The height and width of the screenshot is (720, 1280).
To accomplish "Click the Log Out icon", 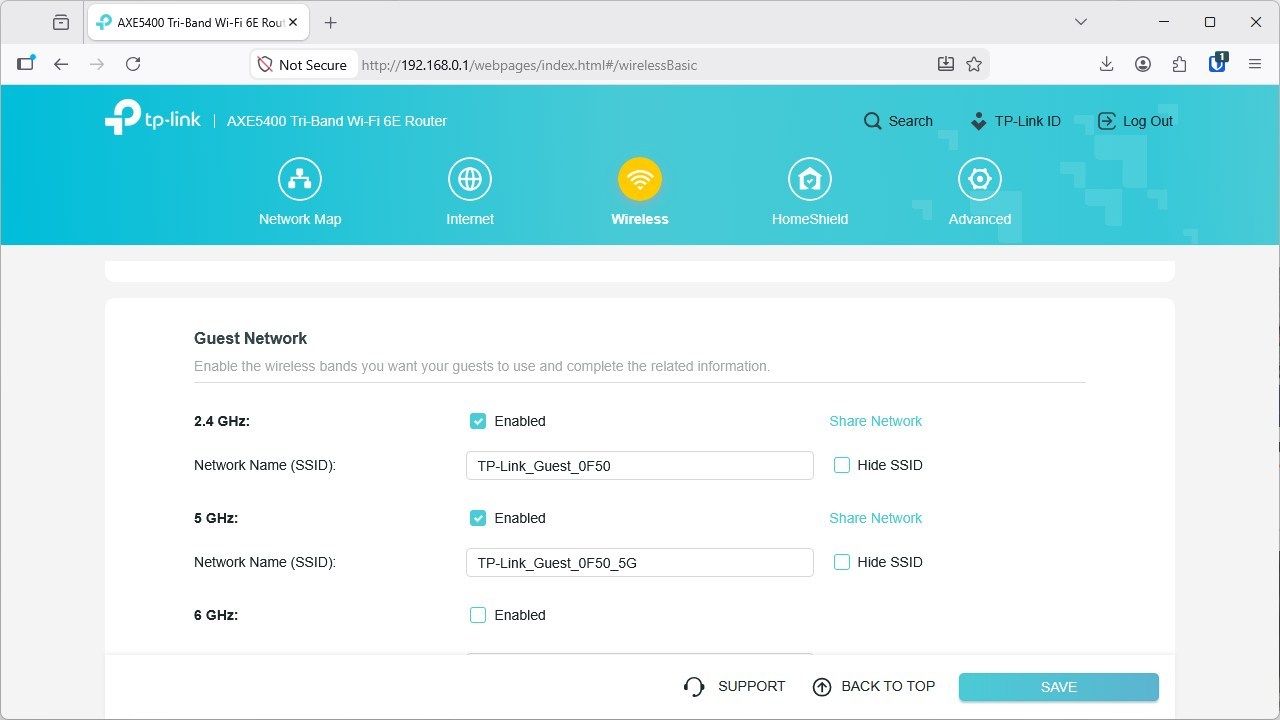I will [1107, 121].
